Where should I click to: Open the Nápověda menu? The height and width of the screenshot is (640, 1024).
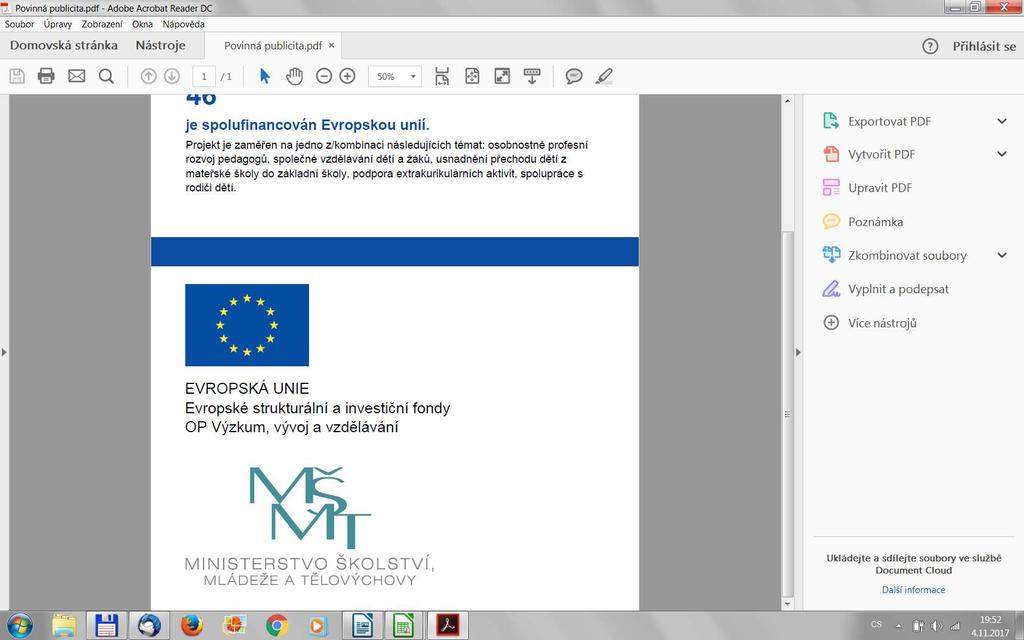(x=183, y=24)
